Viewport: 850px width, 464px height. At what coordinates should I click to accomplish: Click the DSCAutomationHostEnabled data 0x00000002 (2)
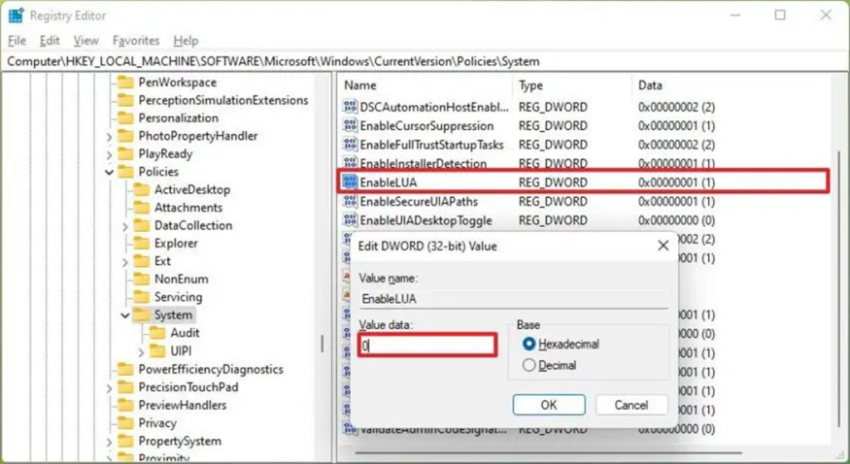click(x=676, y=107)
